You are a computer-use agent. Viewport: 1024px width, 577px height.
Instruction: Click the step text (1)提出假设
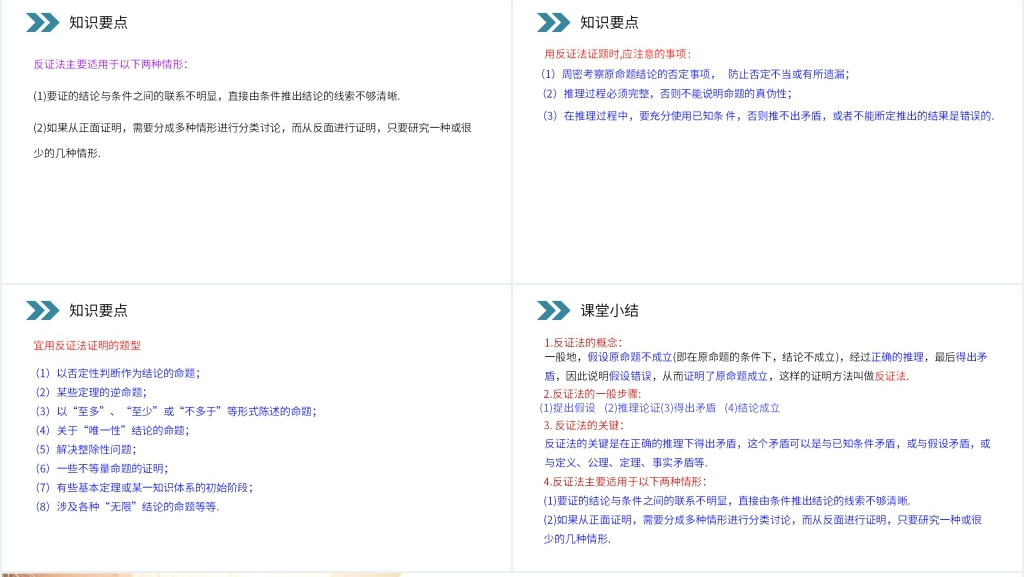(x=568, y=408)
